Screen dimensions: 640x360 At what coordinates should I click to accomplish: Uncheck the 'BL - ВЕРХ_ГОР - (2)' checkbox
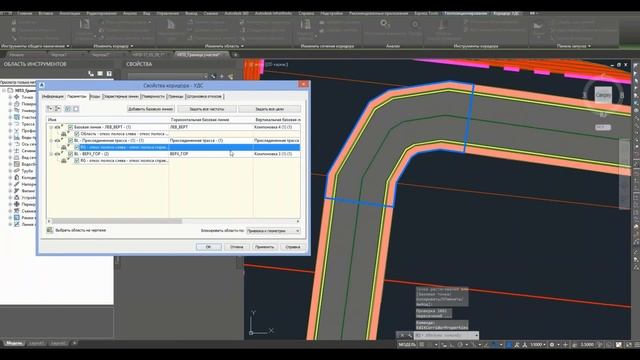70,154
